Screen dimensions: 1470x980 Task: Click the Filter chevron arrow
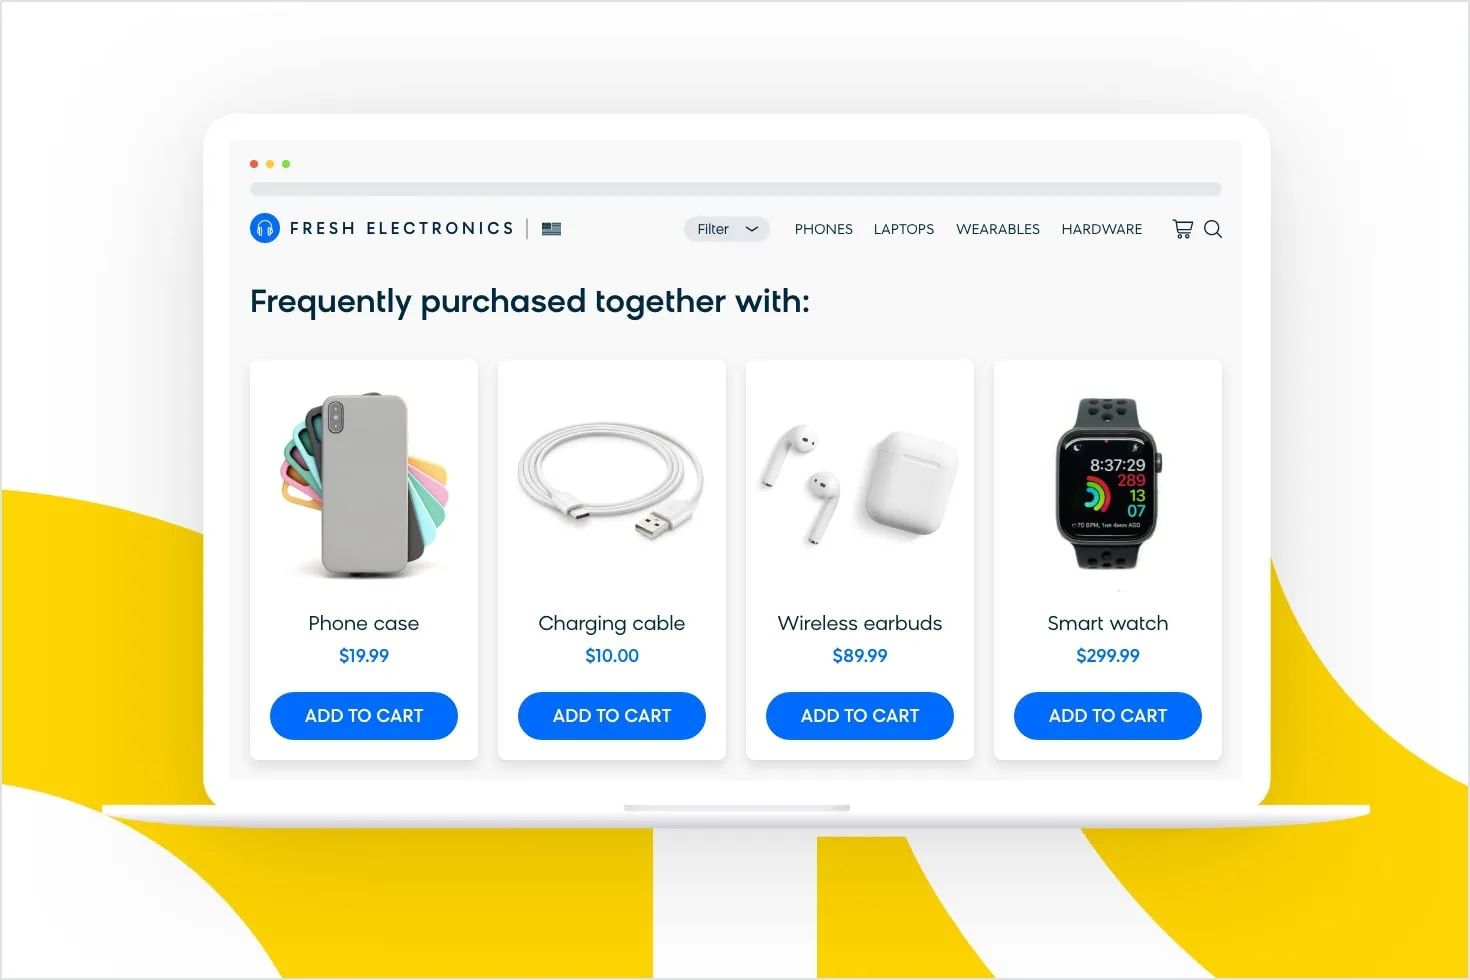752,229
